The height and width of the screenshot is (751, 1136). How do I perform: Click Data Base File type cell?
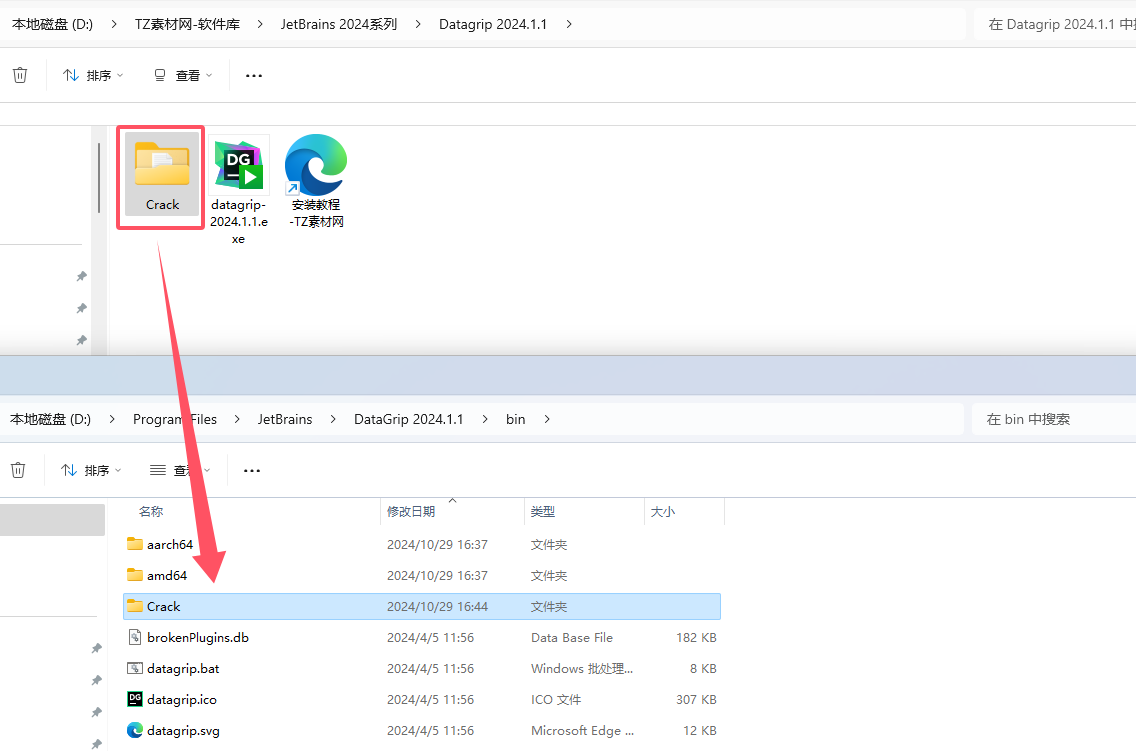(x=572, y=638)
